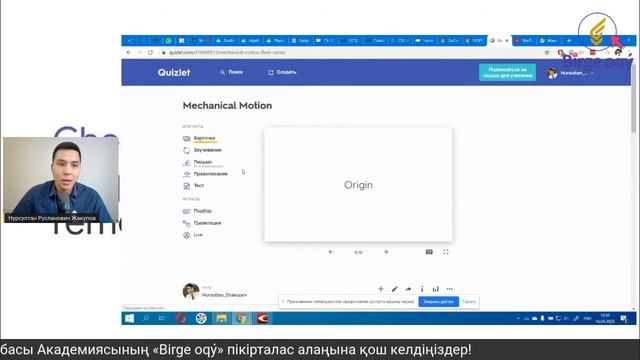640x360 pixels.
Task: Click the page vertical scrollbar
Action: click(633, 98)
